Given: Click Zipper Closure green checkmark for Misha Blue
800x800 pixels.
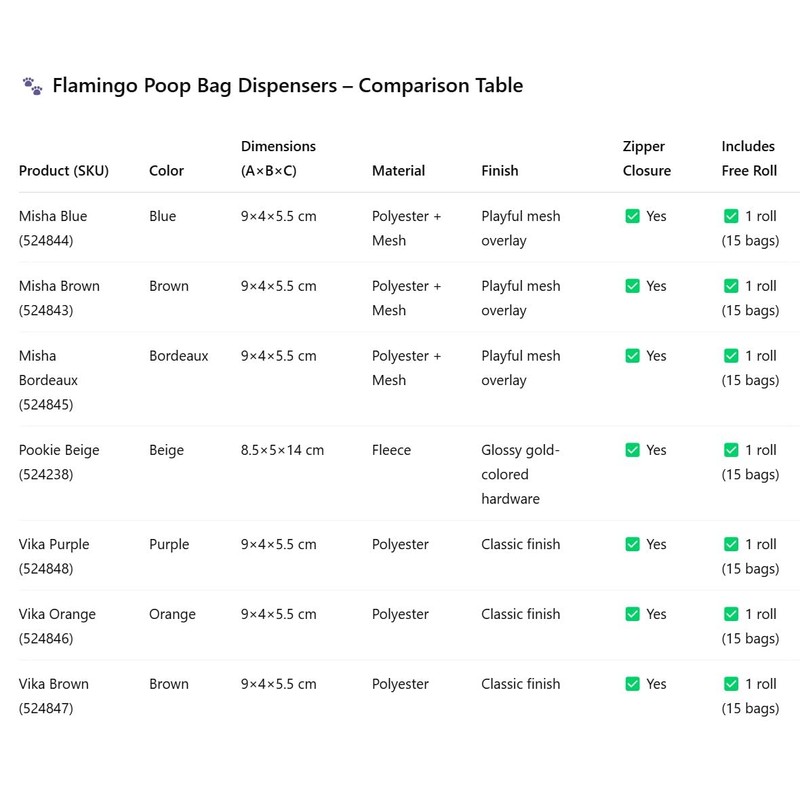Looking at the screenshot, I should 632,216.
